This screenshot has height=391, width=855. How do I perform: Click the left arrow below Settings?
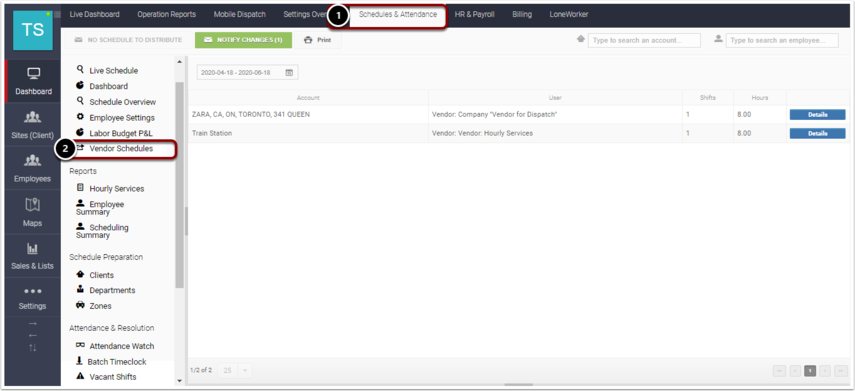pos(33,335)
